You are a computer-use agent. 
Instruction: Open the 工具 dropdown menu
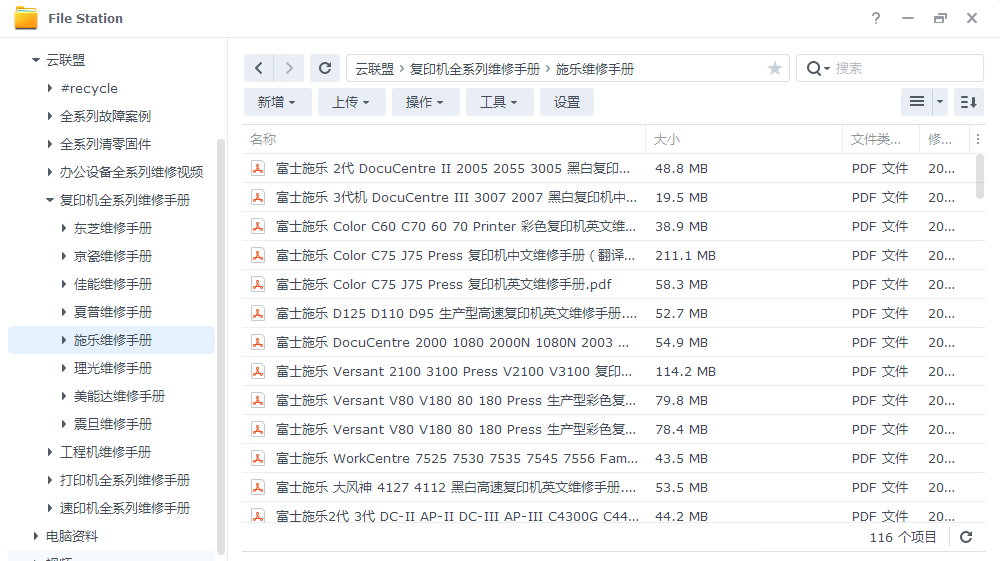499,102
